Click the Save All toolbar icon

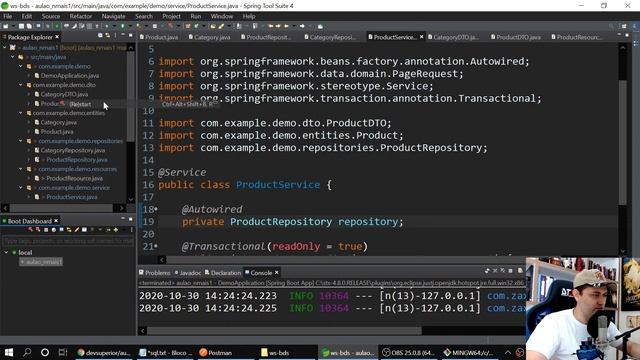point(29,26)
